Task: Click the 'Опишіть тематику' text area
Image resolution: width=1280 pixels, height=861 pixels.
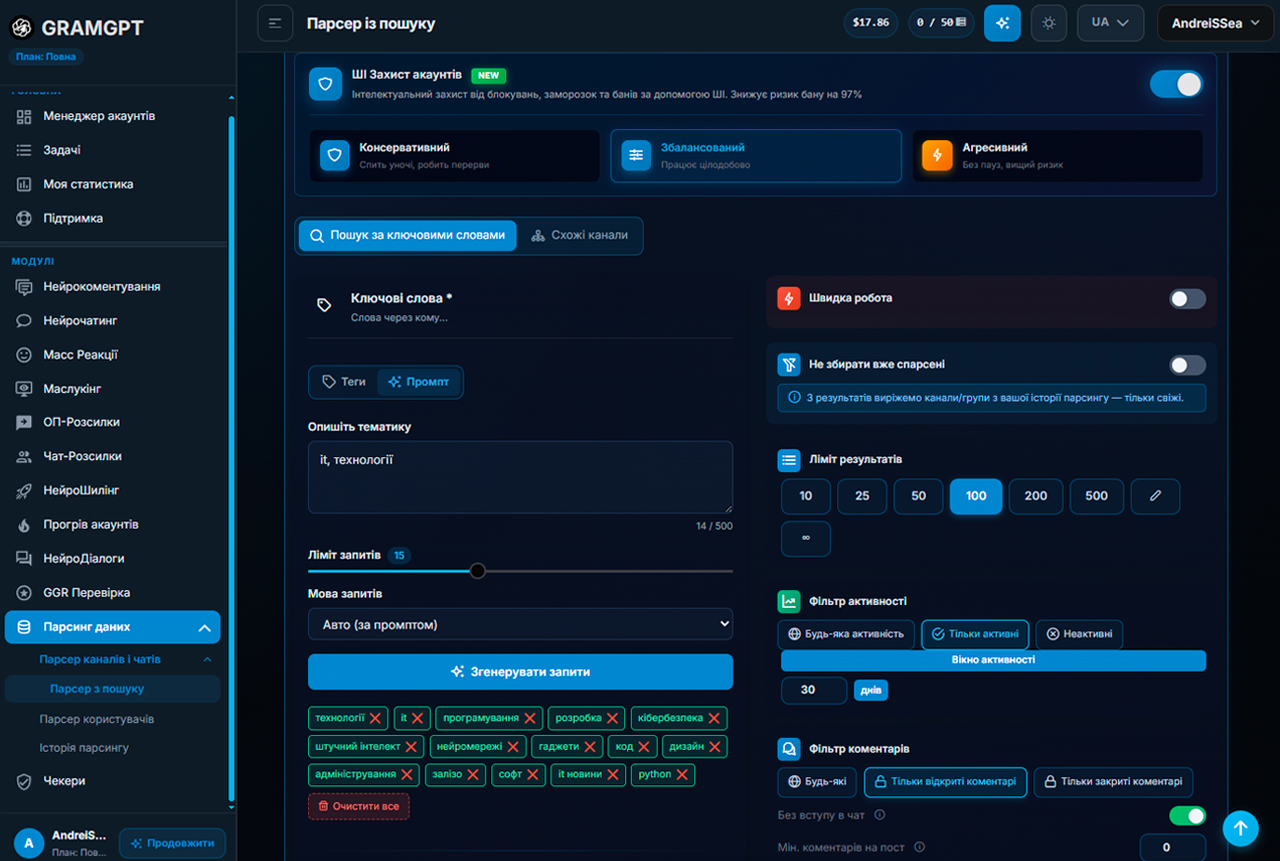Action: 520,477
